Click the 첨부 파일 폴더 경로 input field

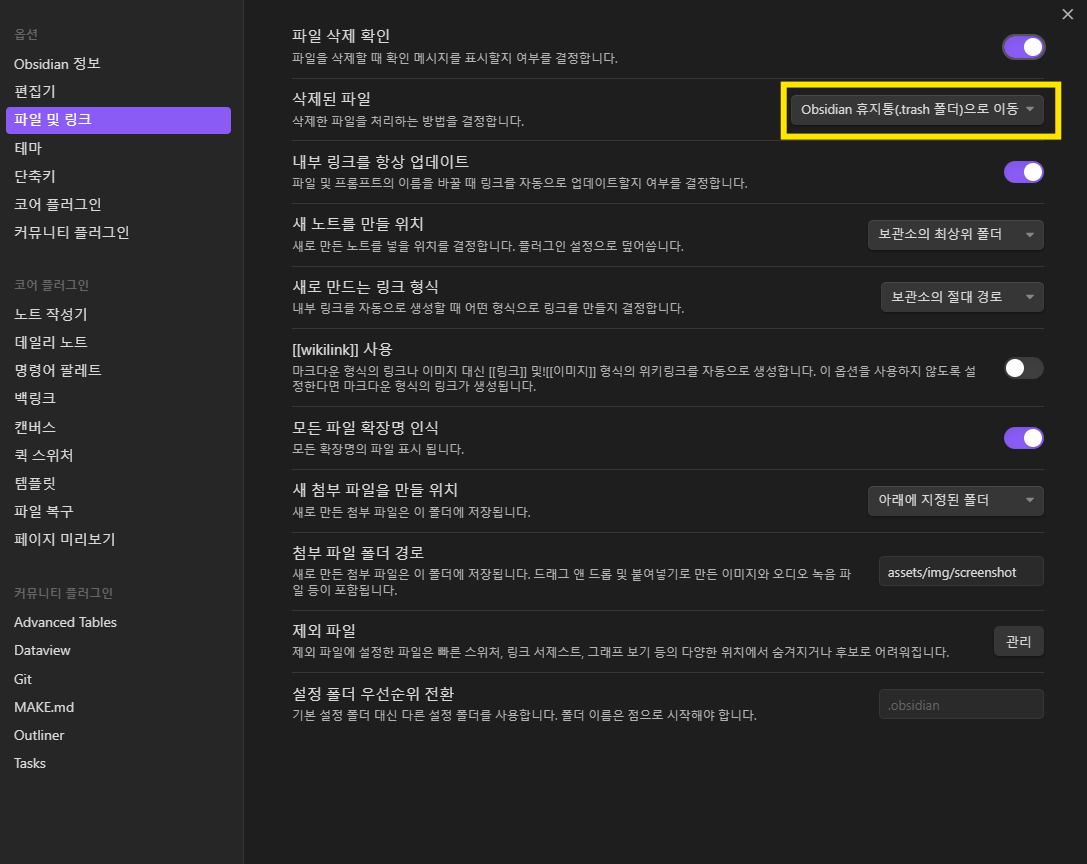click(x=961, y=572)
